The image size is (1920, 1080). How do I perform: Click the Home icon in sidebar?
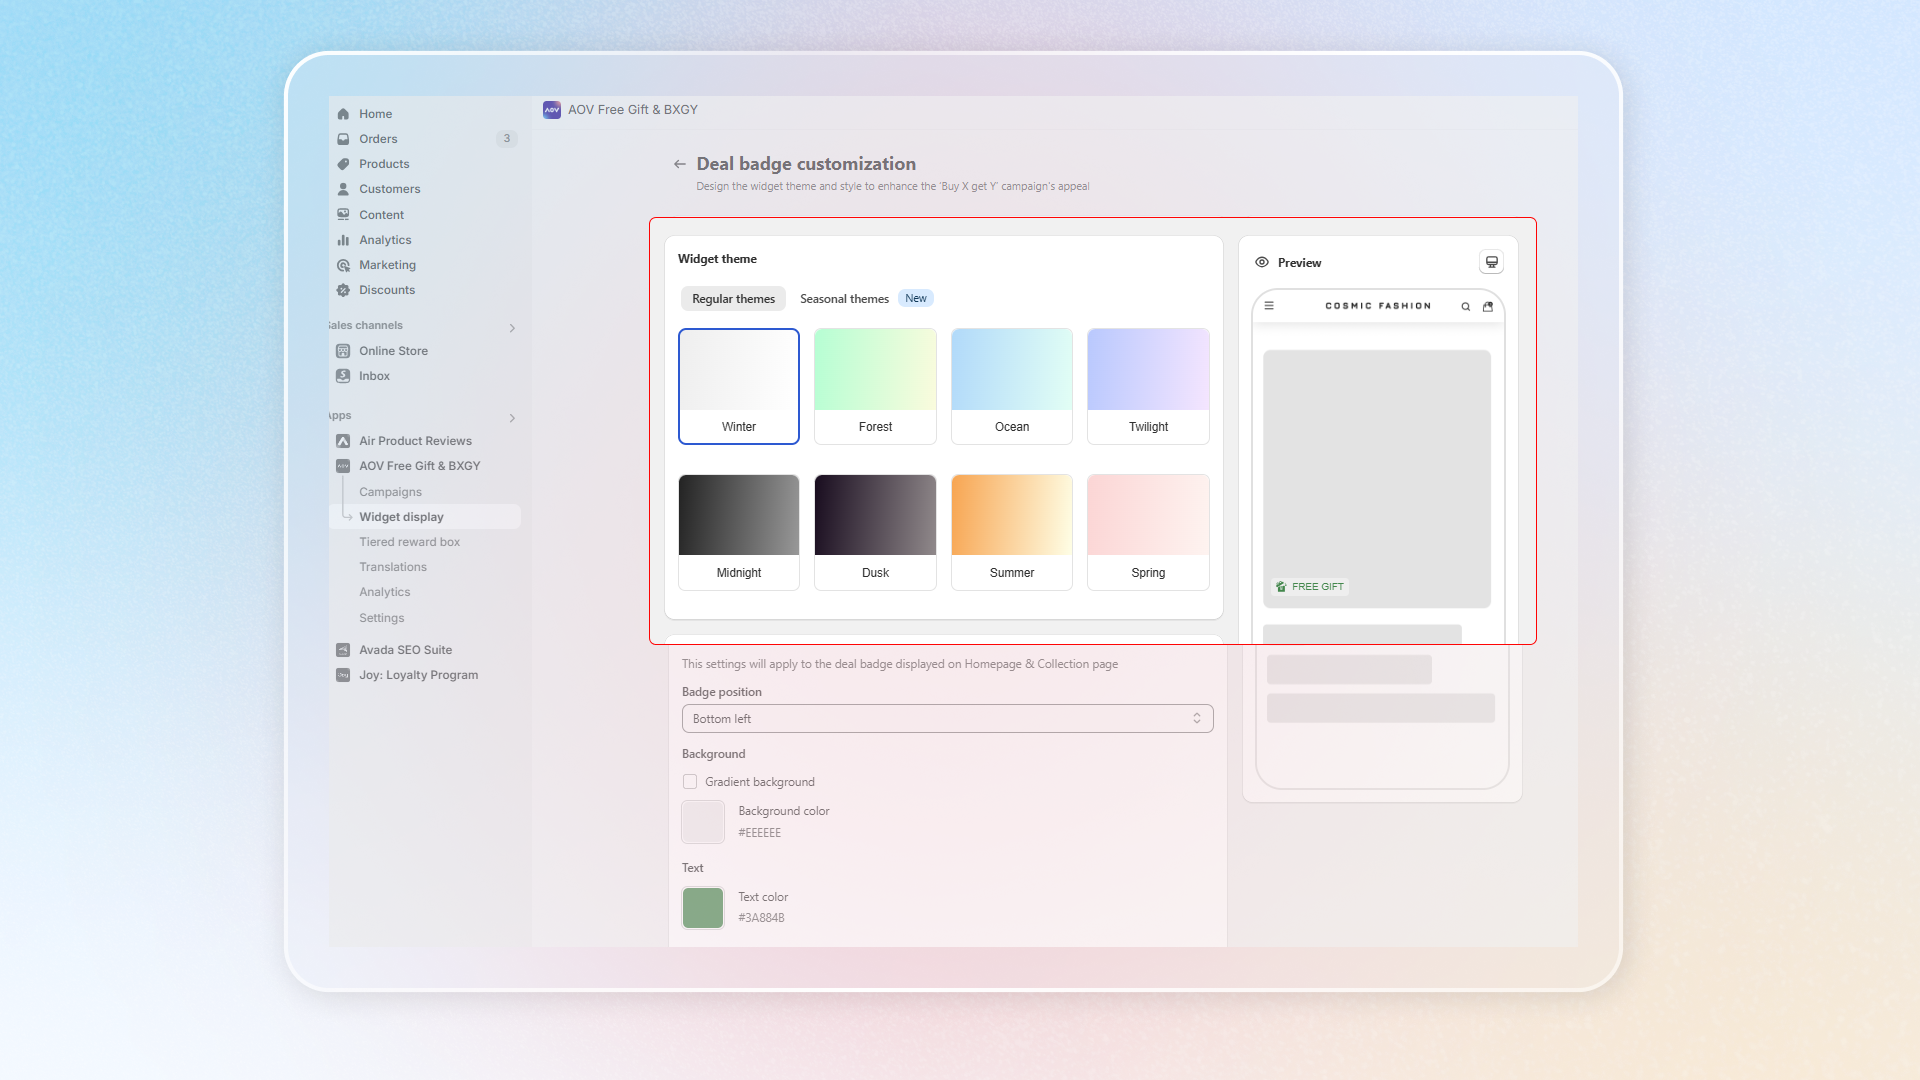pyautogui.click(x=343, y=114)
